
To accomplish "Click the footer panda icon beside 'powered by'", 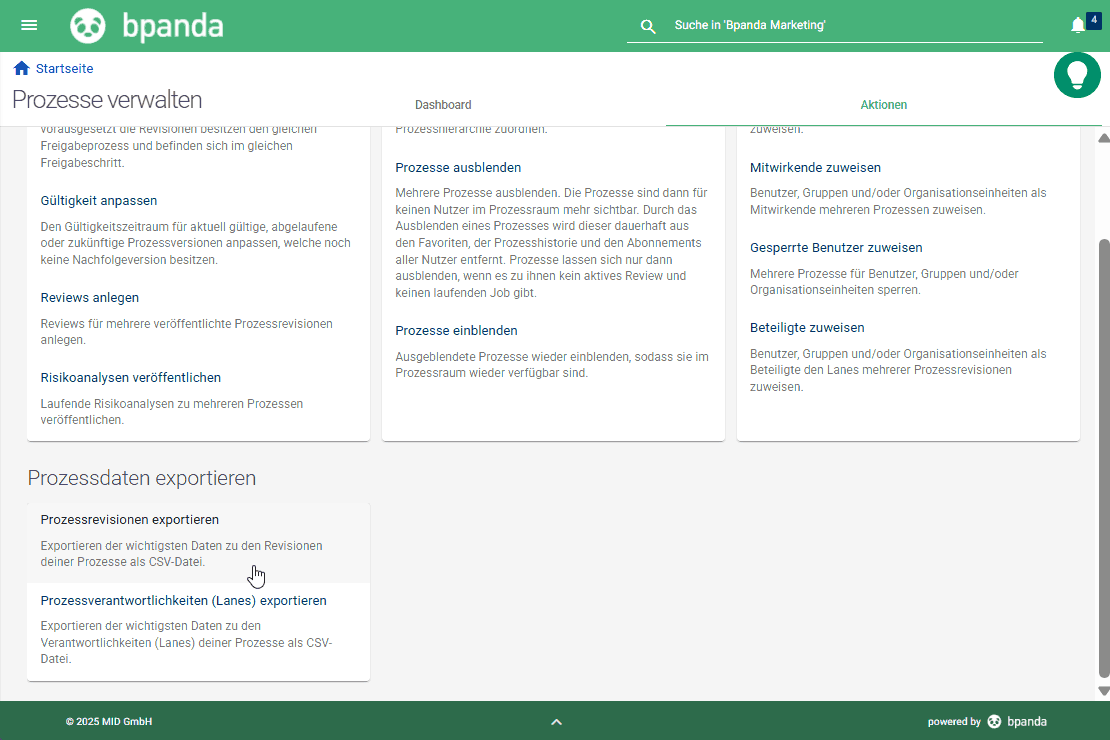I will pyautogui.click(x=995, y=722).
